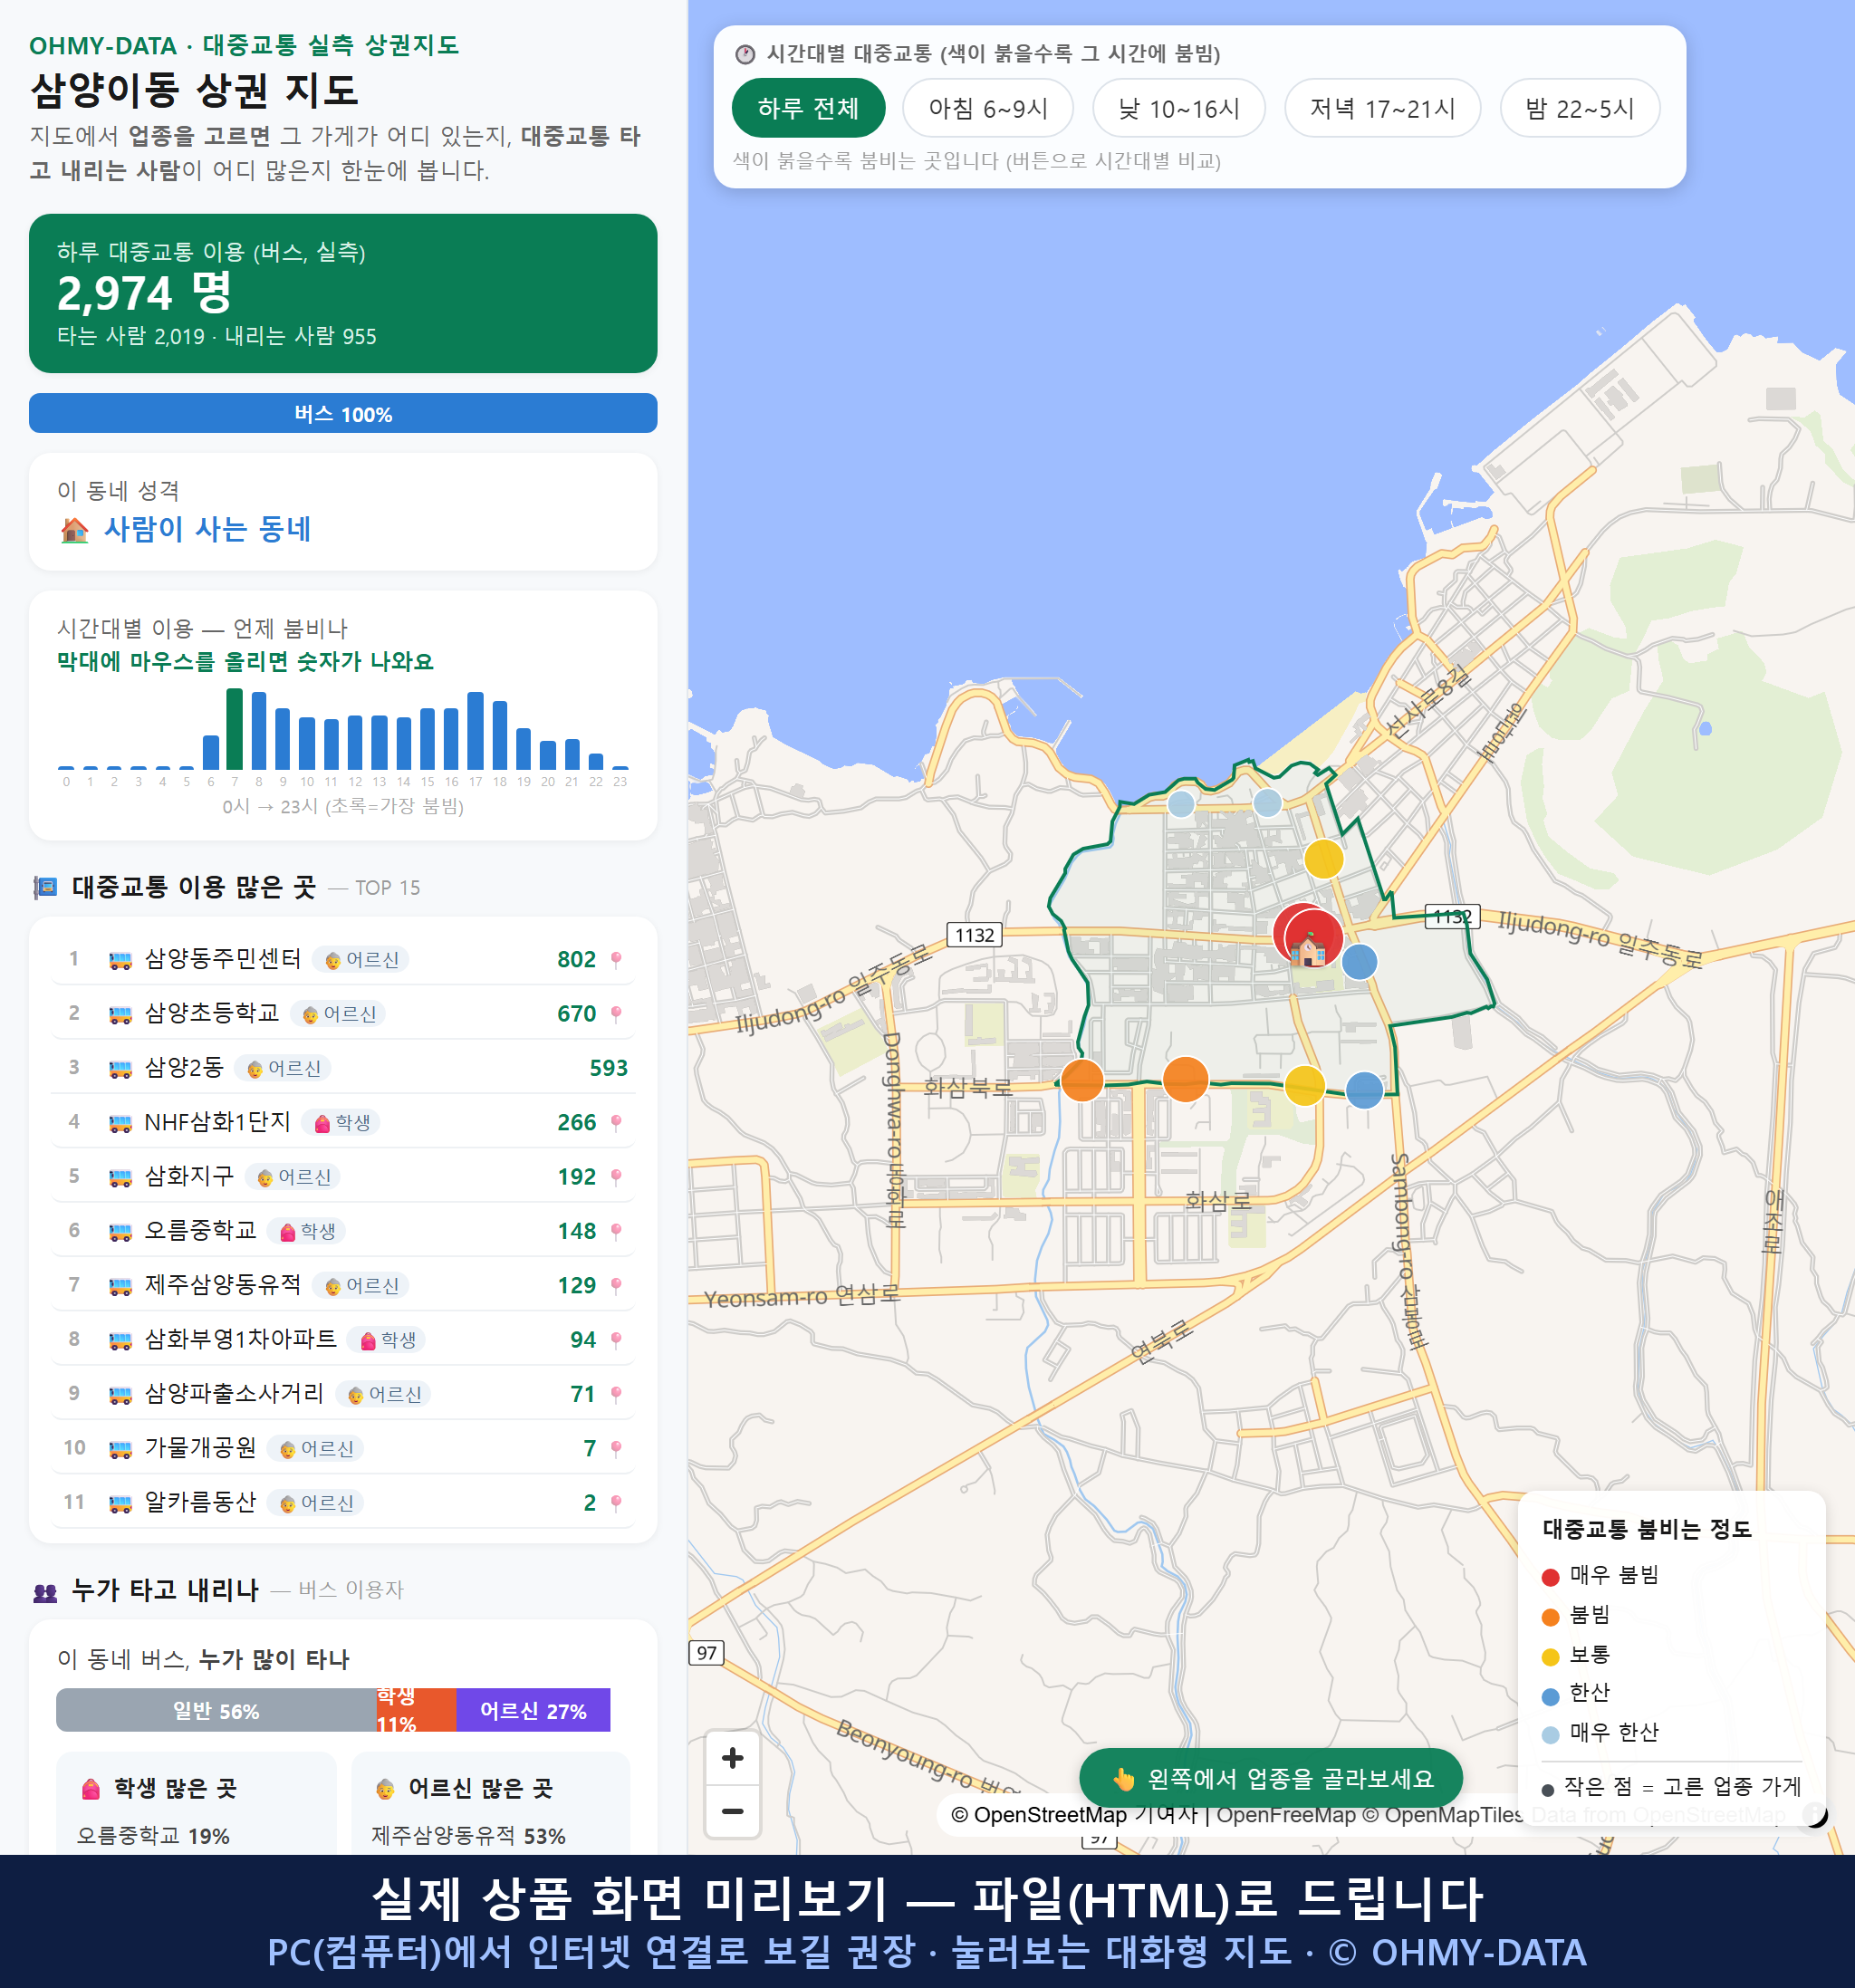Click the 삼양동주민센터 stop name

coord(223,959)
